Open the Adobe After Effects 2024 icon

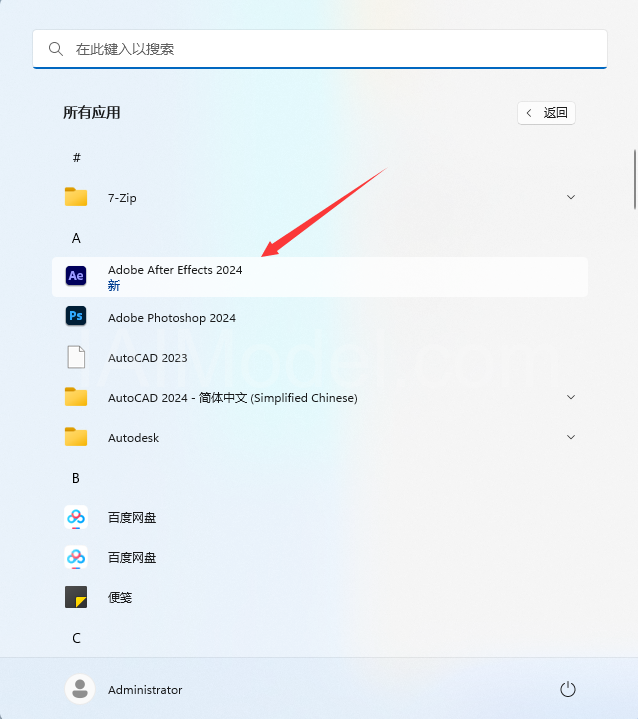coord(76,276)
